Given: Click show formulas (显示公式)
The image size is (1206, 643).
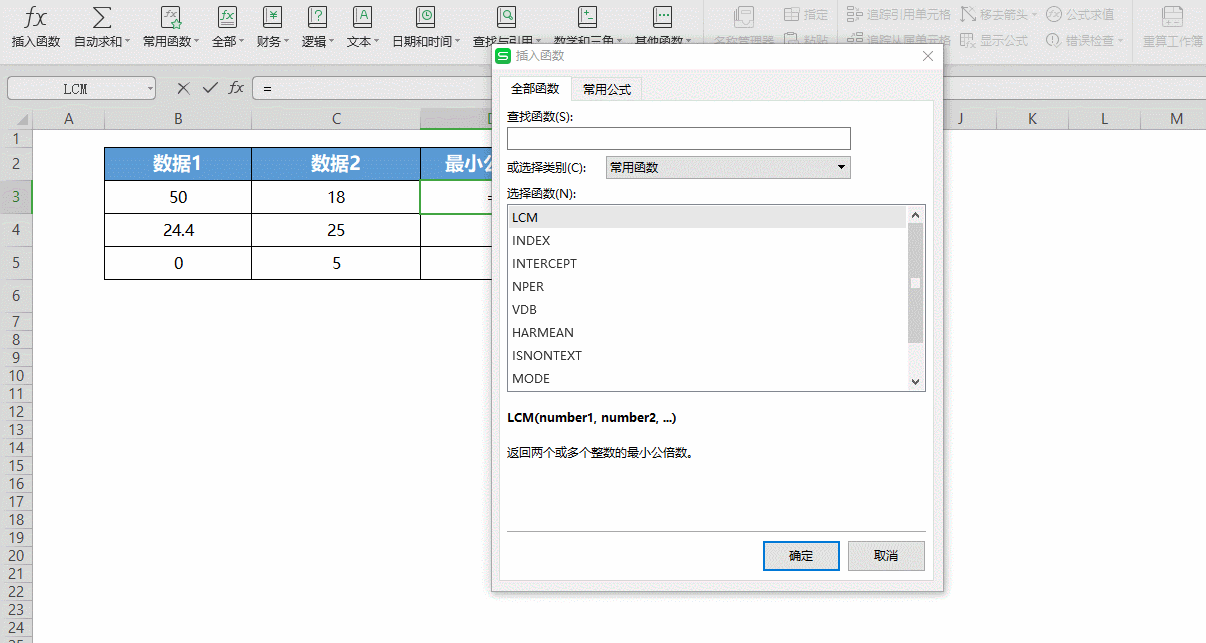Looking at the screenshot, I should pyautogui.click(x=994, y=41).
